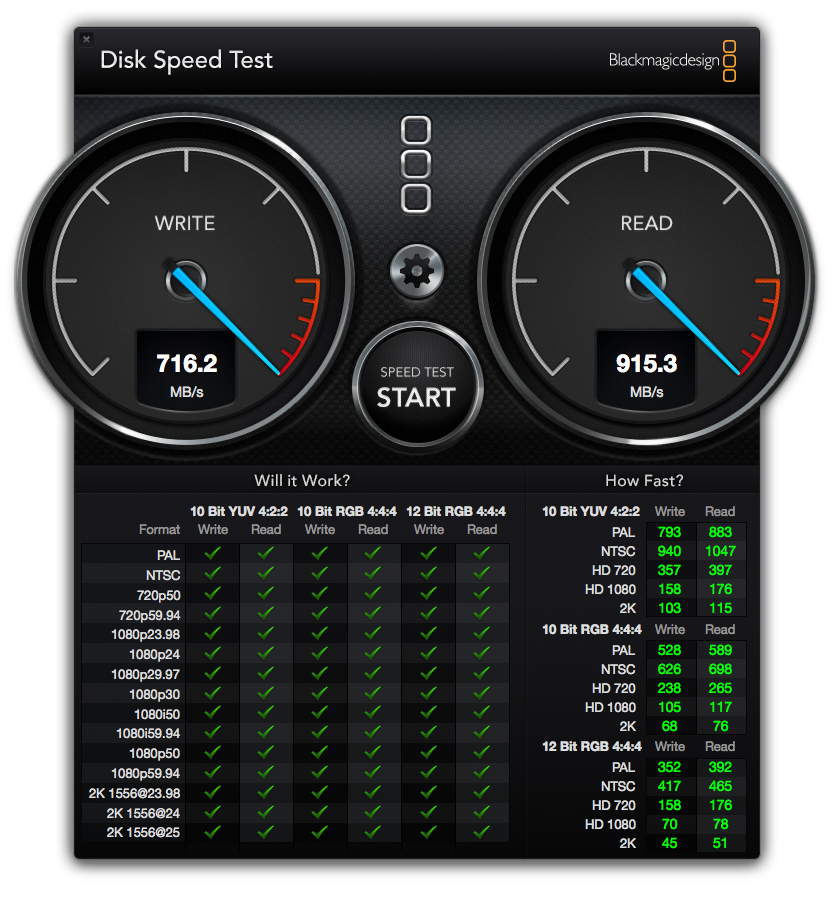Select the 2K 1556@23.98 format row
Image resolution: width=834 pixels, height=898 pixels.
(x=295, y=793)
